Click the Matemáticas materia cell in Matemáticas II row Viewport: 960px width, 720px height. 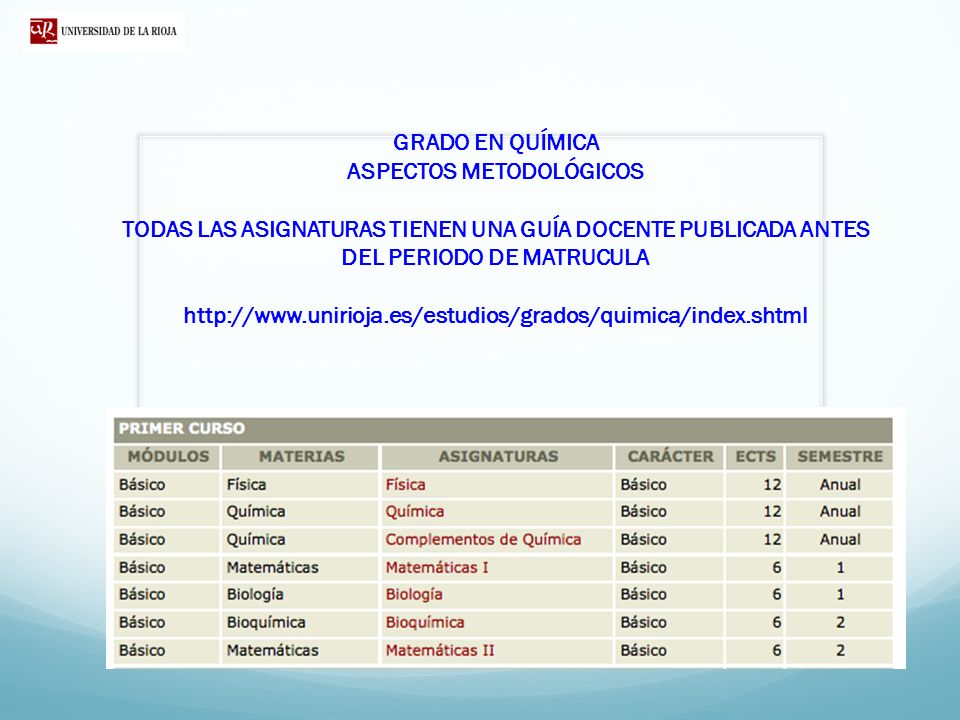pos(301,650)
